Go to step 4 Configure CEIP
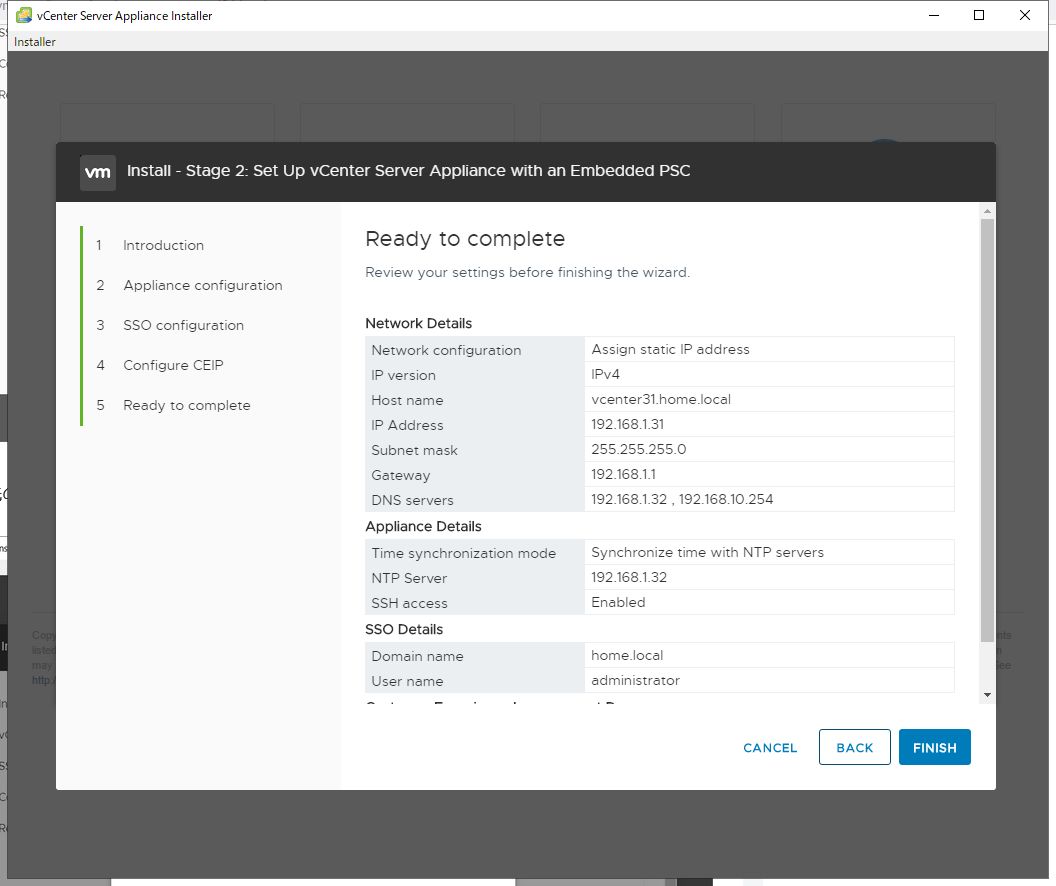The width and height of the screenshot is (1056, 886). coord(173,365)
